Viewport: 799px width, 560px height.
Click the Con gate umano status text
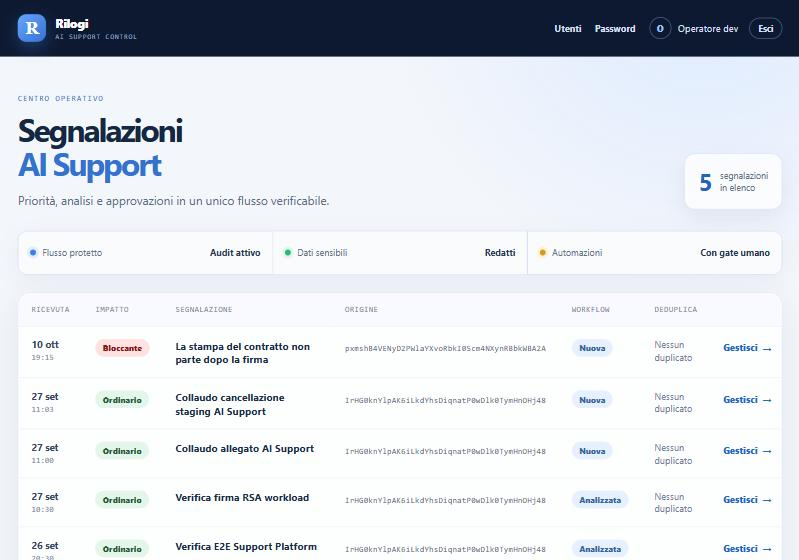[735, 253]
